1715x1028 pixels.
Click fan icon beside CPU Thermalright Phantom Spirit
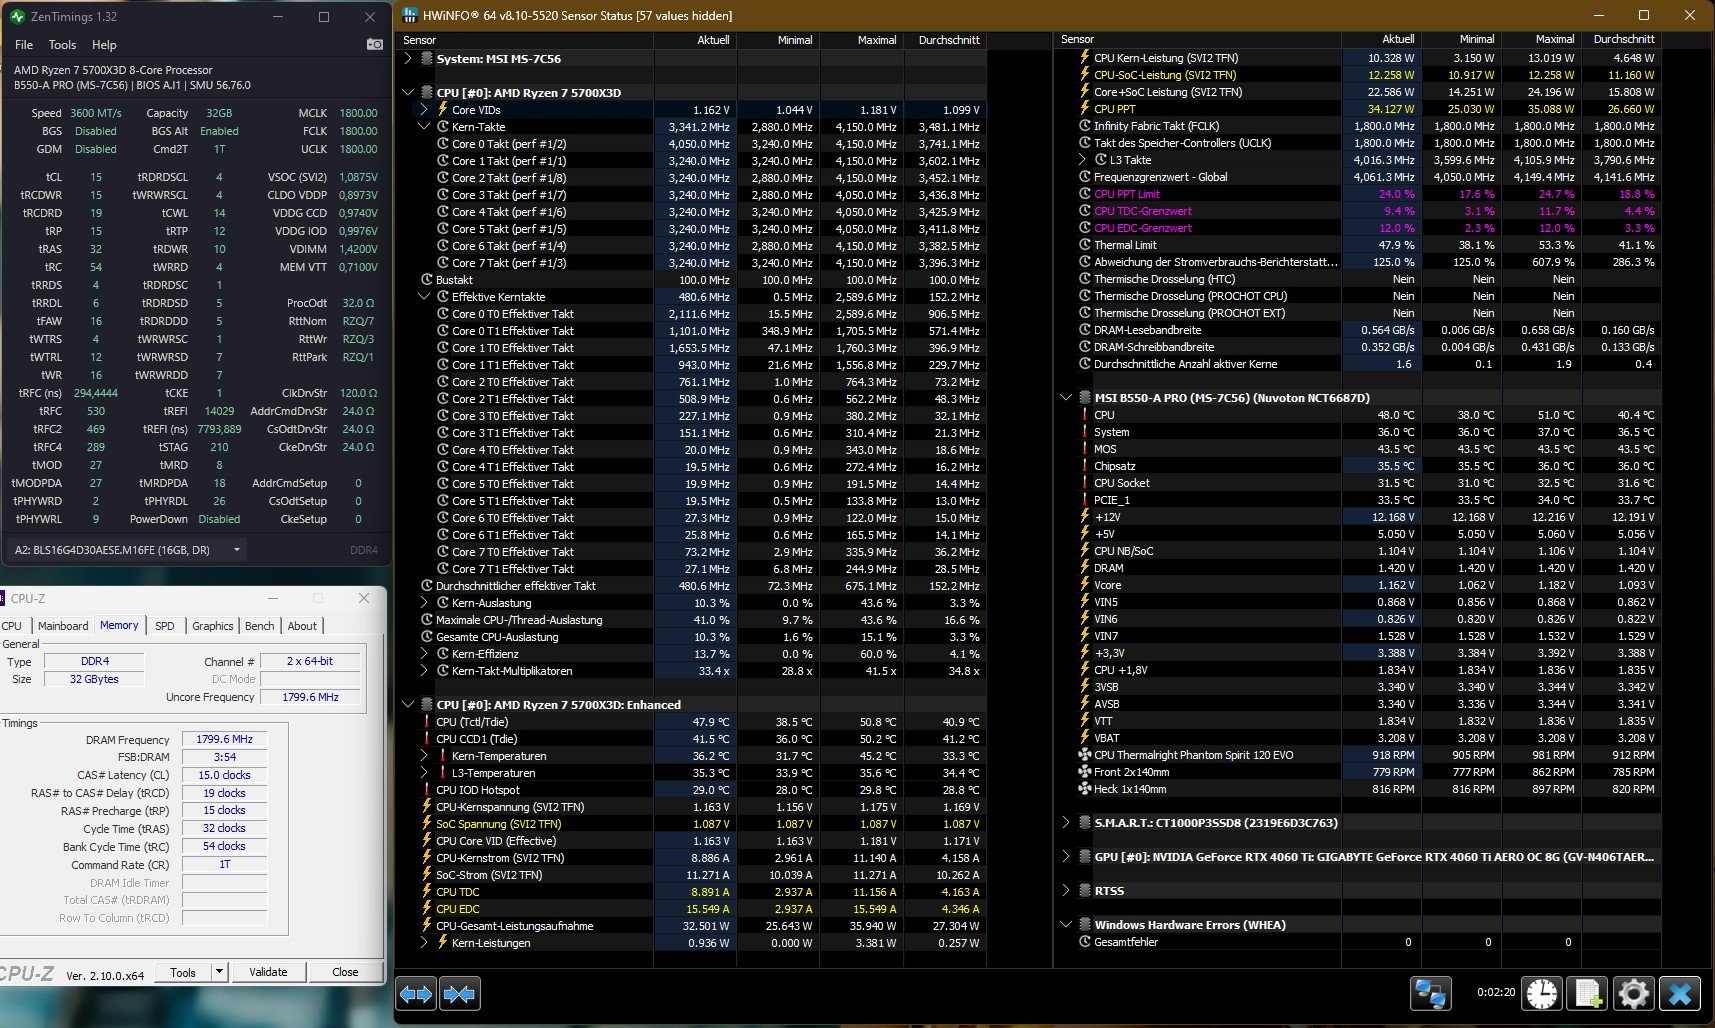(x=1084, y=755)
